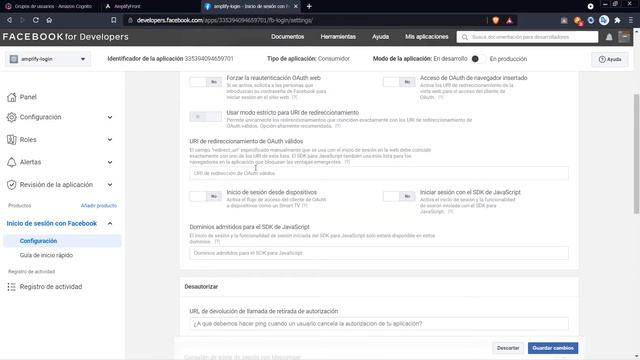Click the Brave rewards triangle icon
The image size is (640, 360).
(x=509, y=20)
